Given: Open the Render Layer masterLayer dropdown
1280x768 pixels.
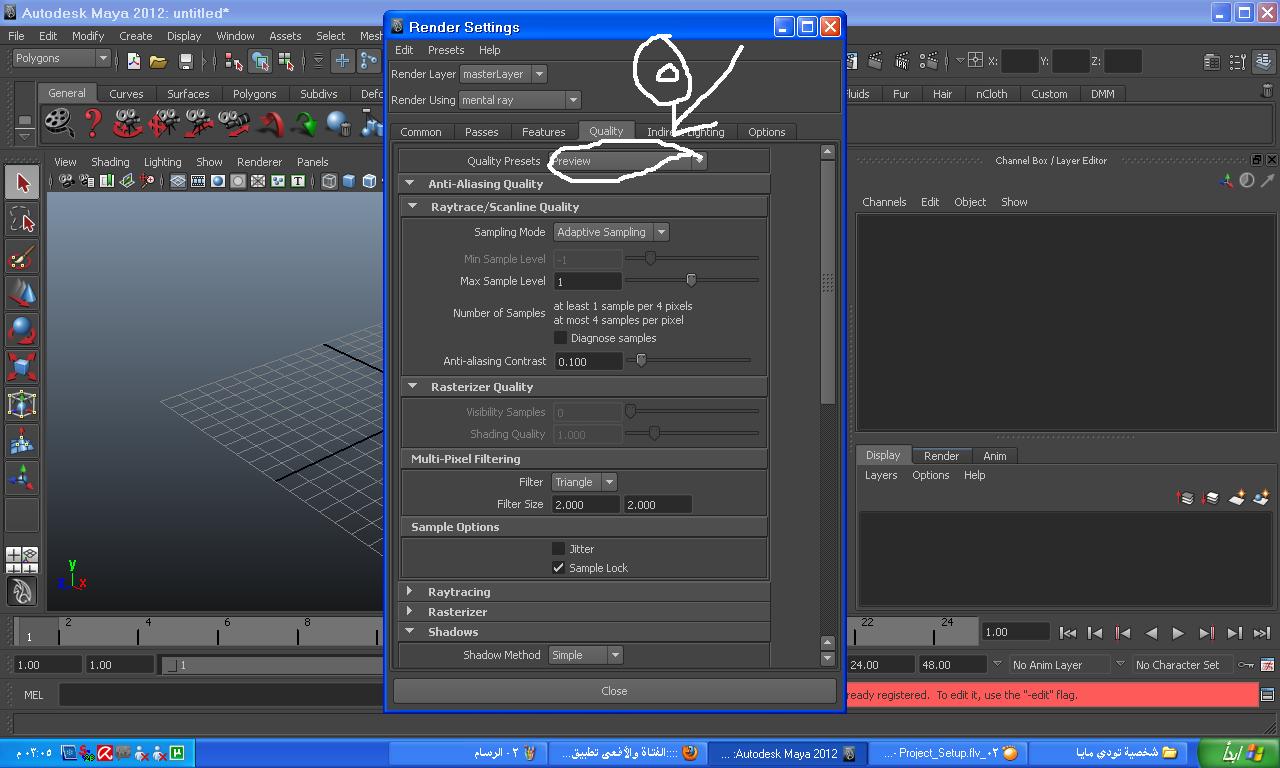Looking at the screenshot, I should click(x=503, y=74).
